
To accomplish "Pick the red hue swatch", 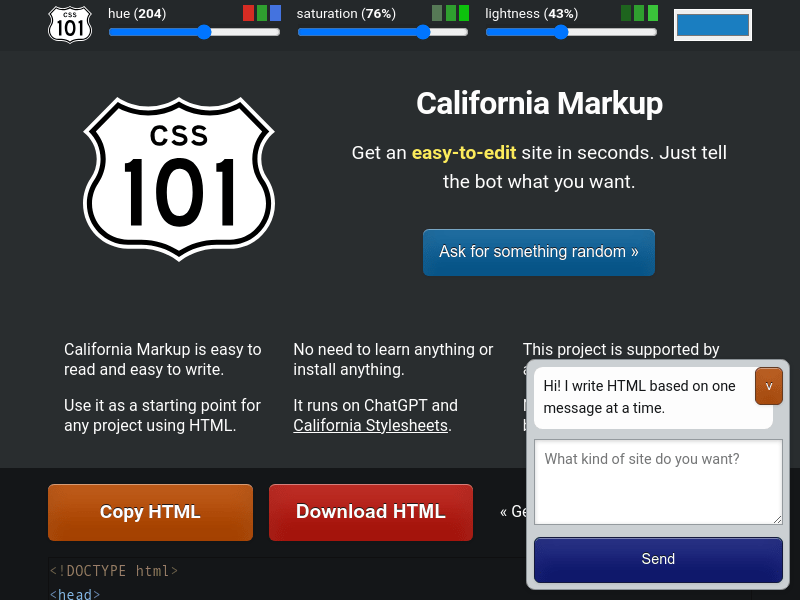I will point(248,13).
